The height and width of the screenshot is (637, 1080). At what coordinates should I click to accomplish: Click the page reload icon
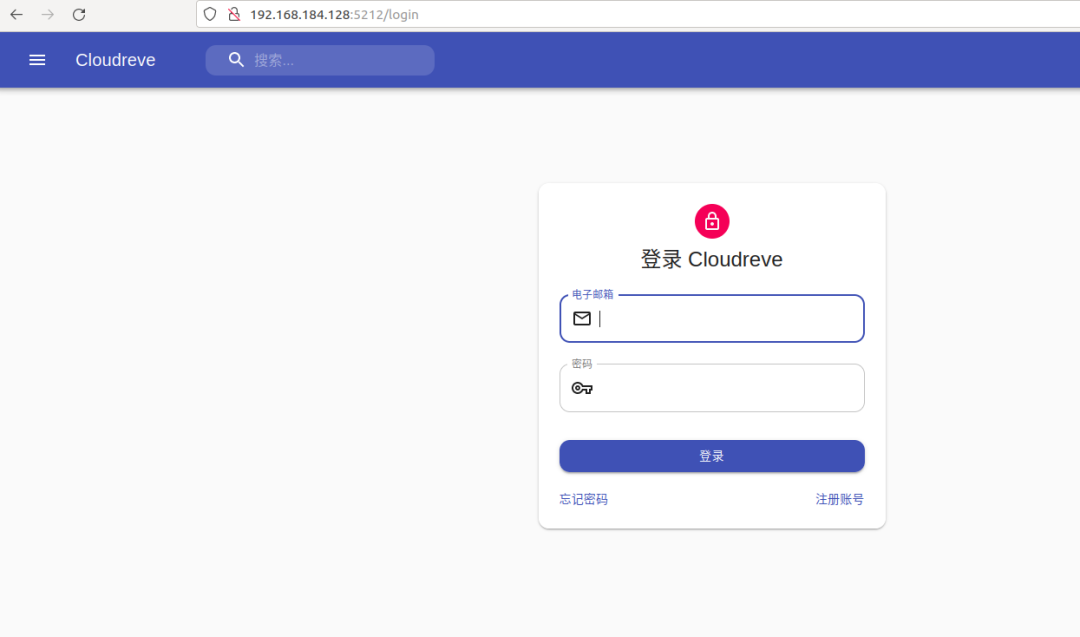point(78,14)
